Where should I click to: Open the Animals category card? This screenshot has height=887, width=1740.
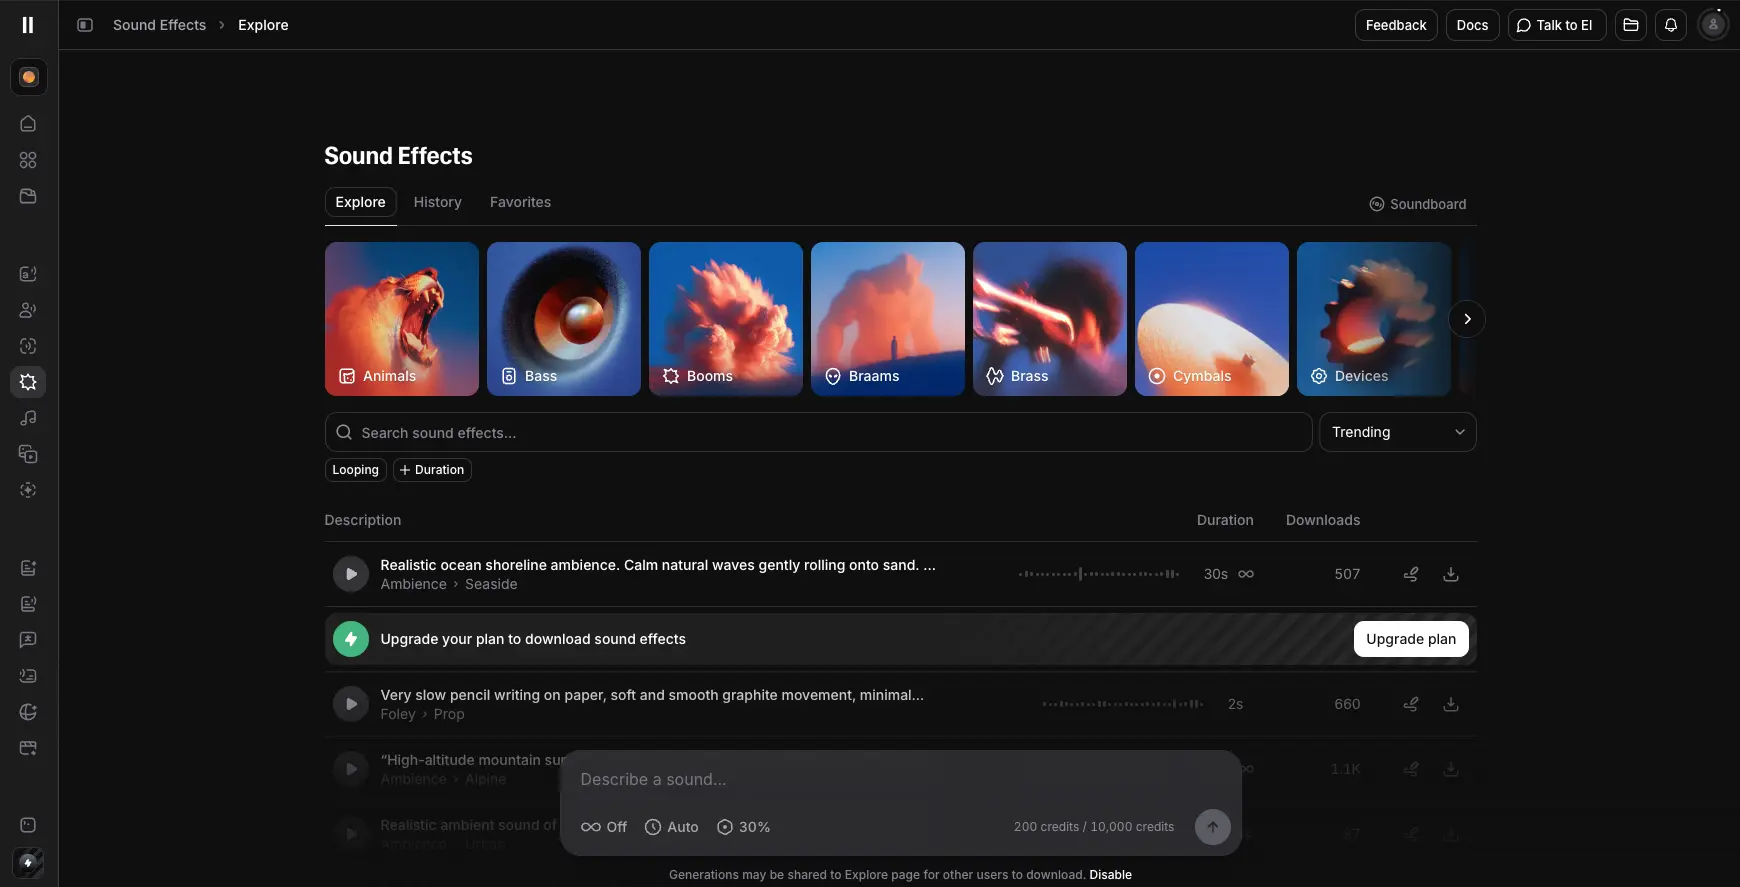point(402,319)
